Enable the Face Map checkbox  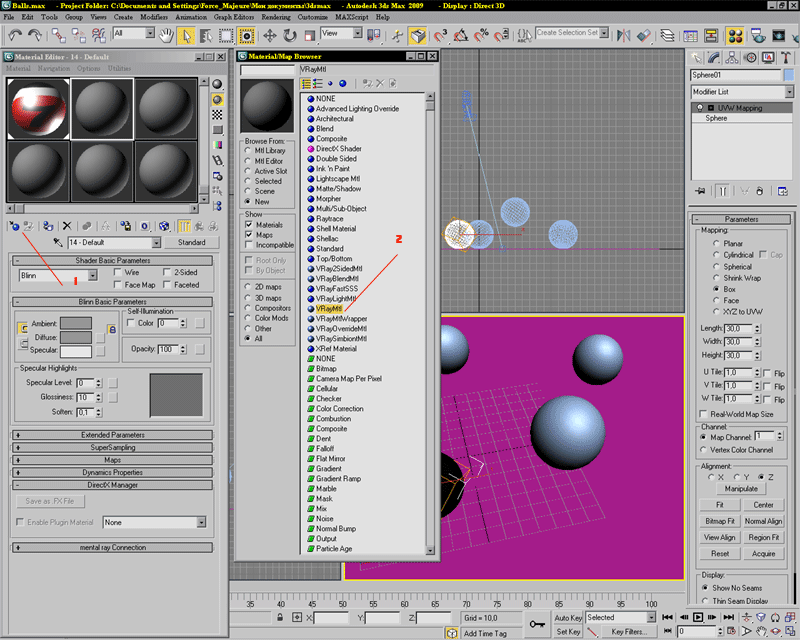click(x=118, y=285)
